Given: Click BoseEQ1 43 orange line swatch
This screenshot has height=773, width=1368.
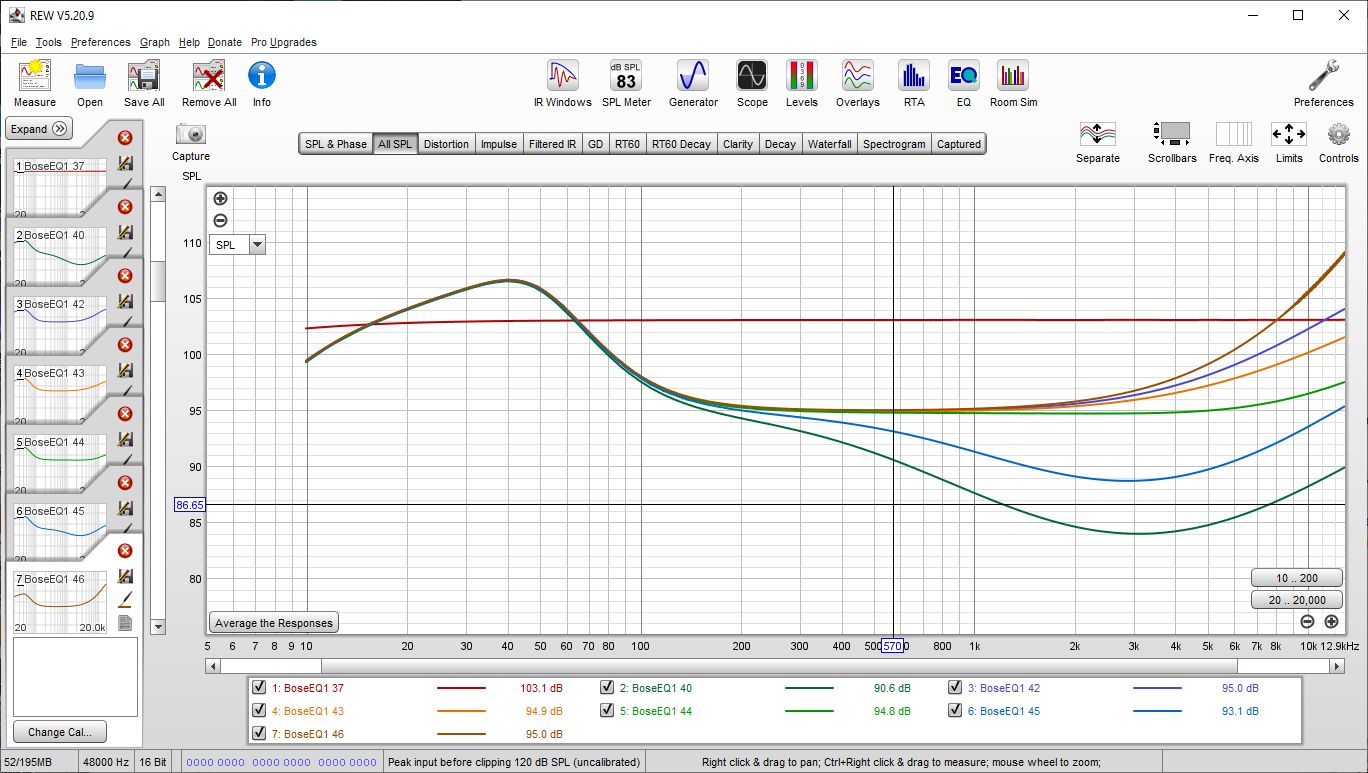Looking at the screenshot, I should coord(461,711).
